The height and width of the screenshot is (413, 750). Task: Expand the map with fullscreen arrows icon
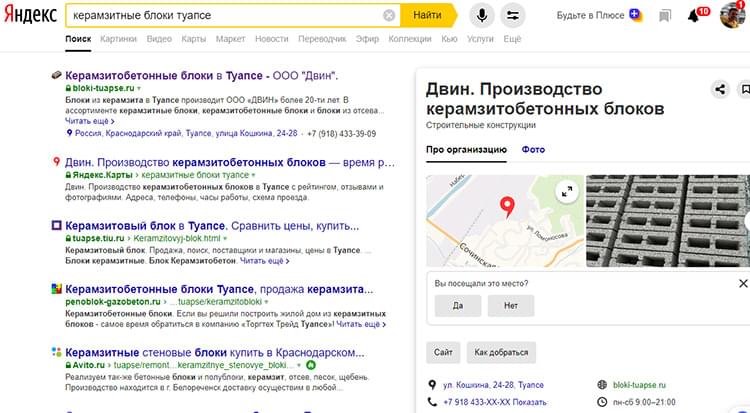pyautogui.click(x=567, y=192)
